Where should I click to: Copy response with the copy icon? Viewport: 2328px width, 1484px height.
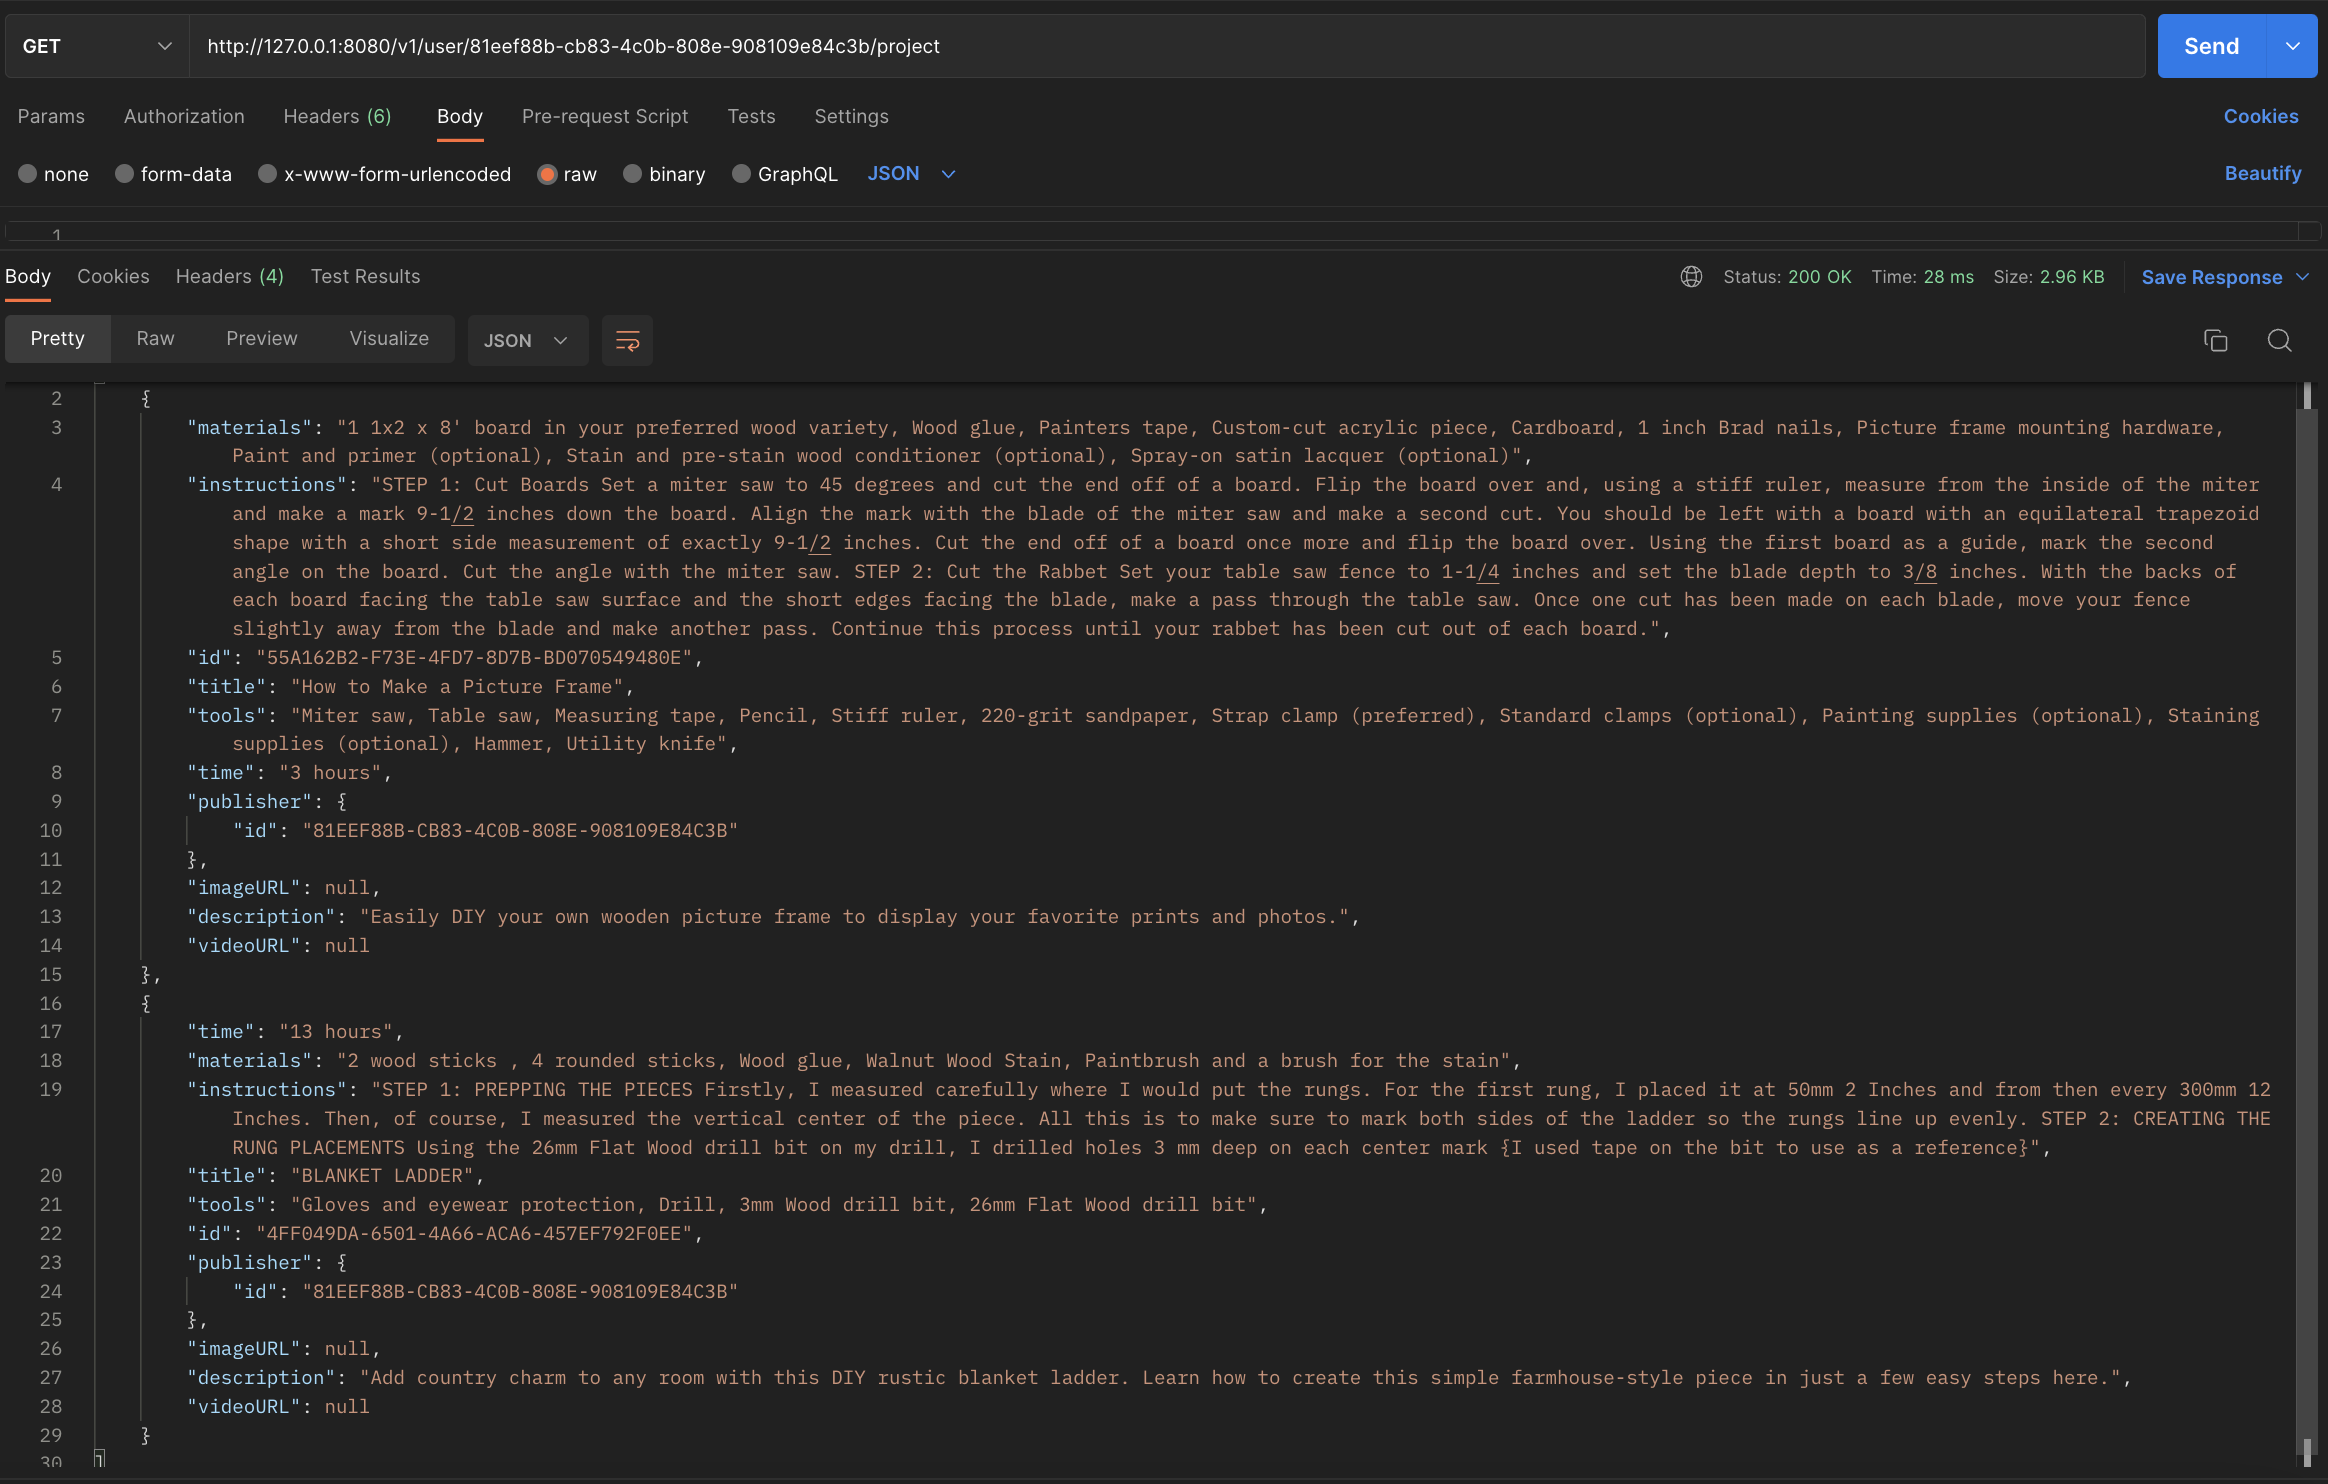click(x=2215, y=341)
